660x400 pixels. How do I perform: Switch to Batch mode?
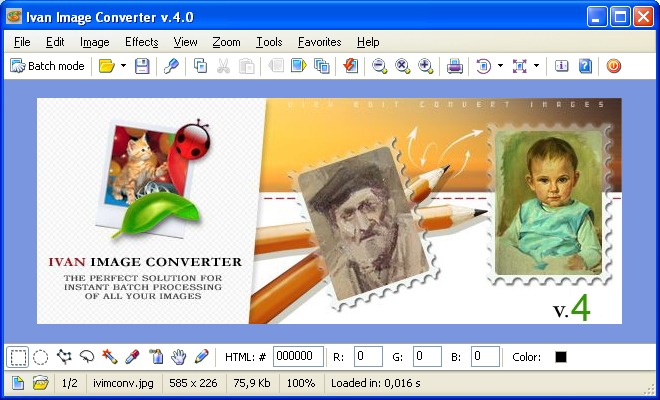tap(47, 66)
